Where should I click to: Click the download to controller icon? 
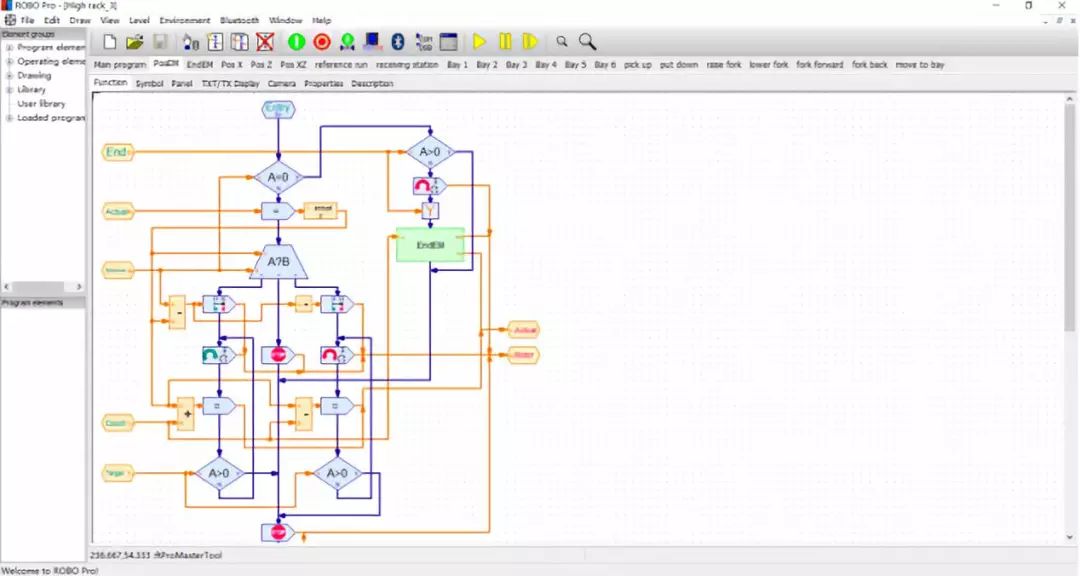tap(347, 42)
